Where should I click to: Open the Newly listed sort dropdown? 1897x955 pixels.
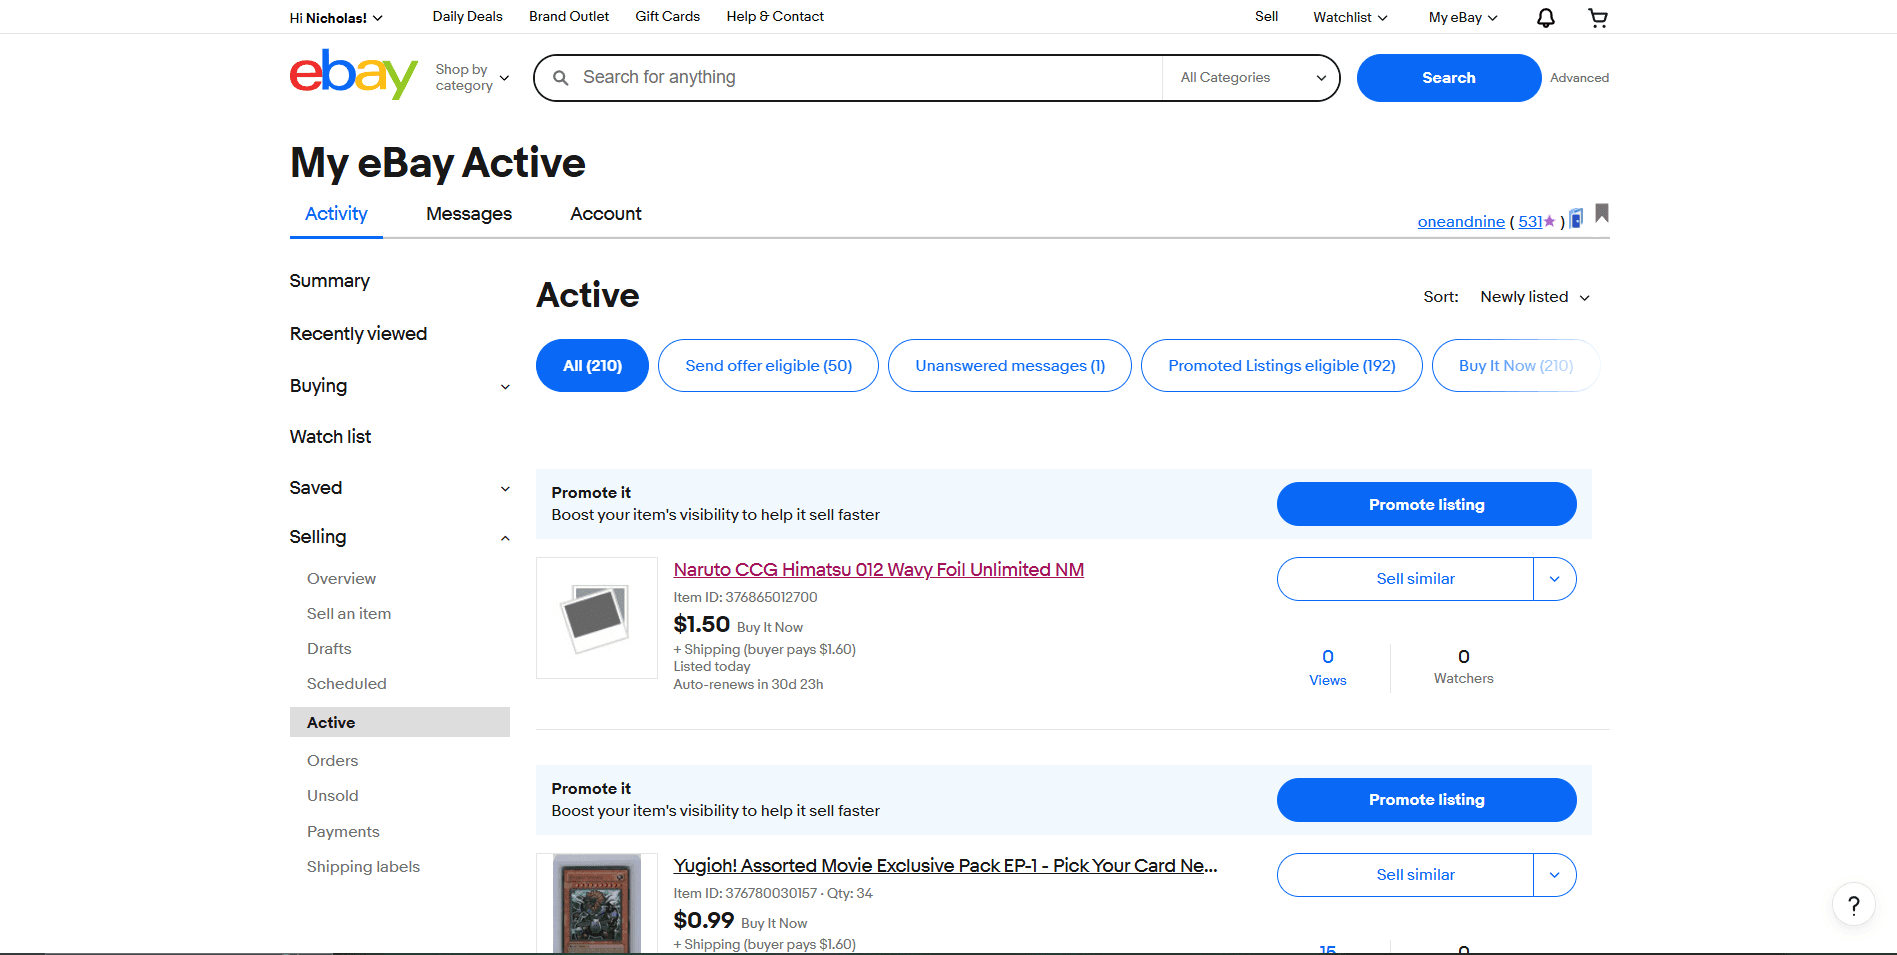[x=1534, y=296]
